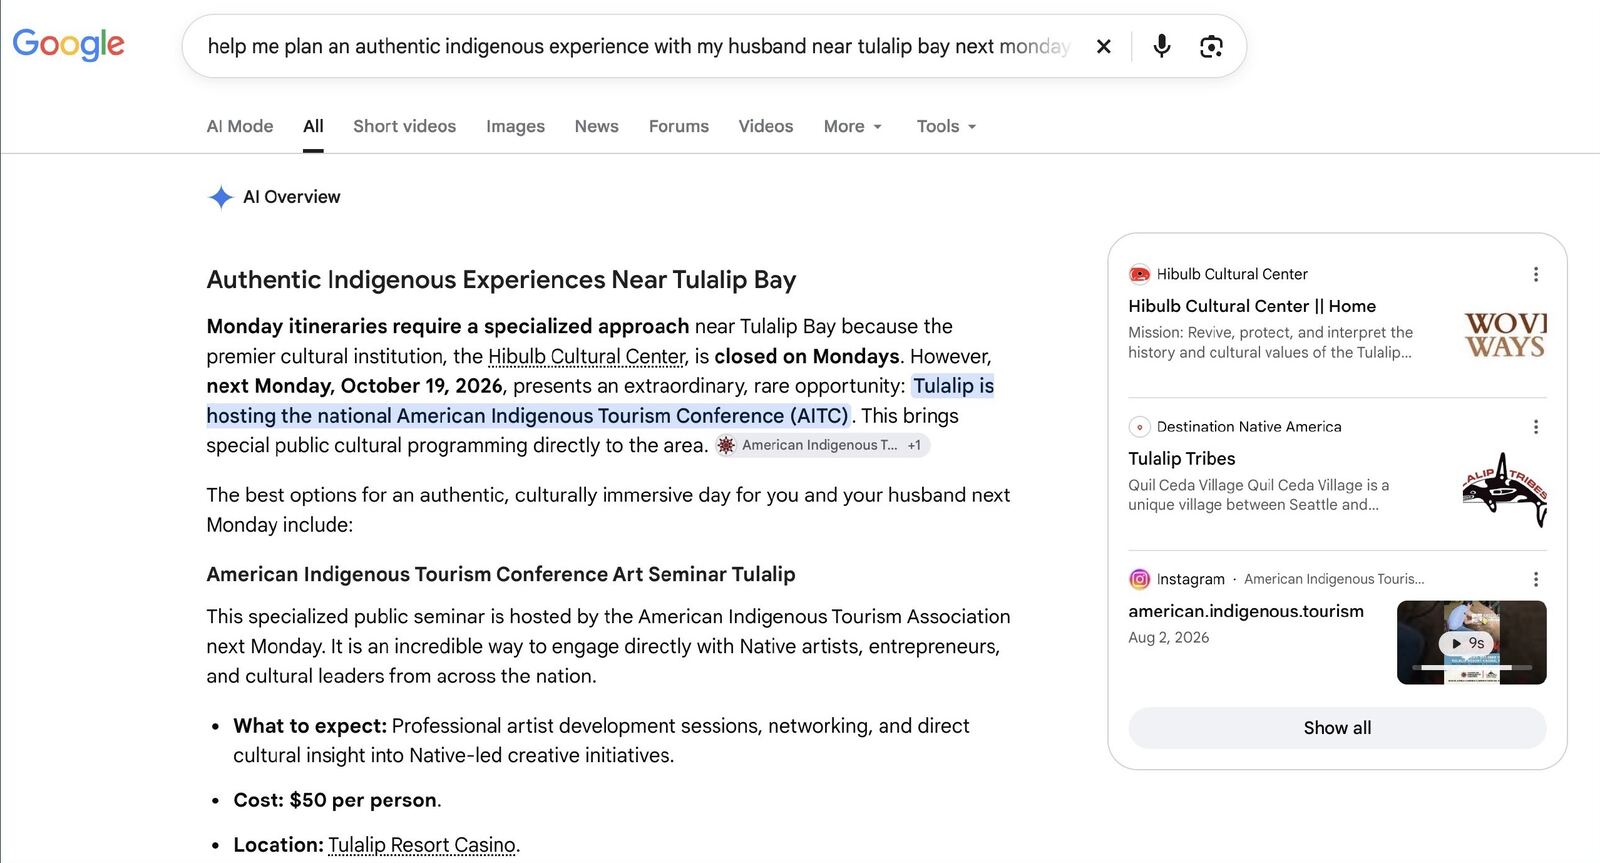Switch to Forums tab
The height and width of the screenshot is (863, 1600).
tap(679, 126)
